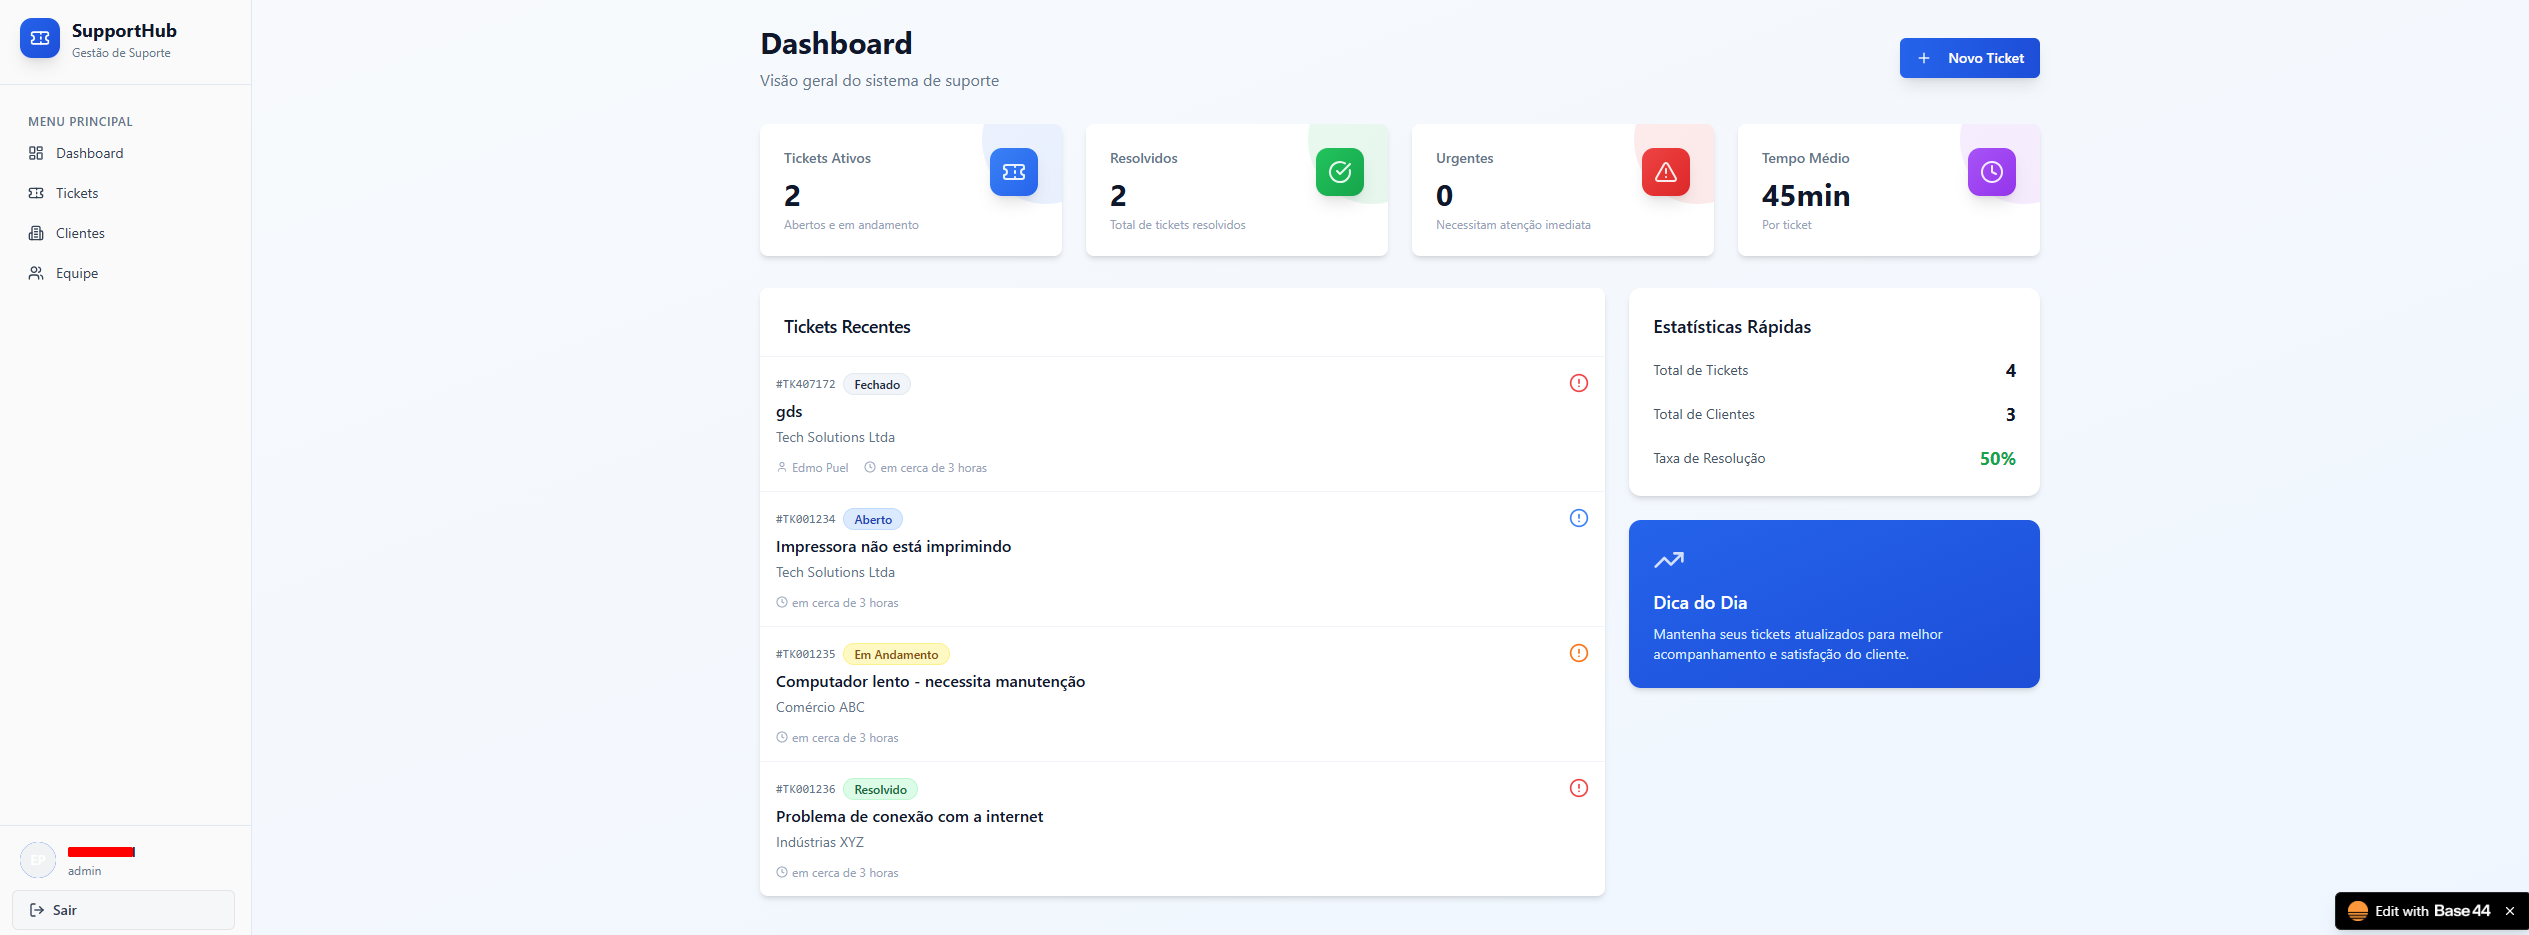Click the Total de Tickets value 4

(2010, 371)
